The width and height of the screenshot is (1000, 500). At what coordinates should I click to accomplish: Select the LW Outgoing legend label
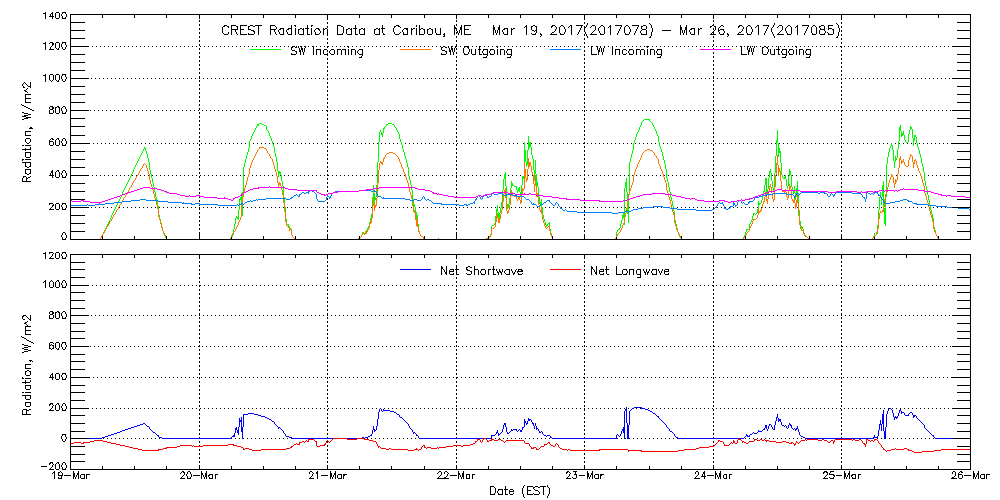[775, 52]
